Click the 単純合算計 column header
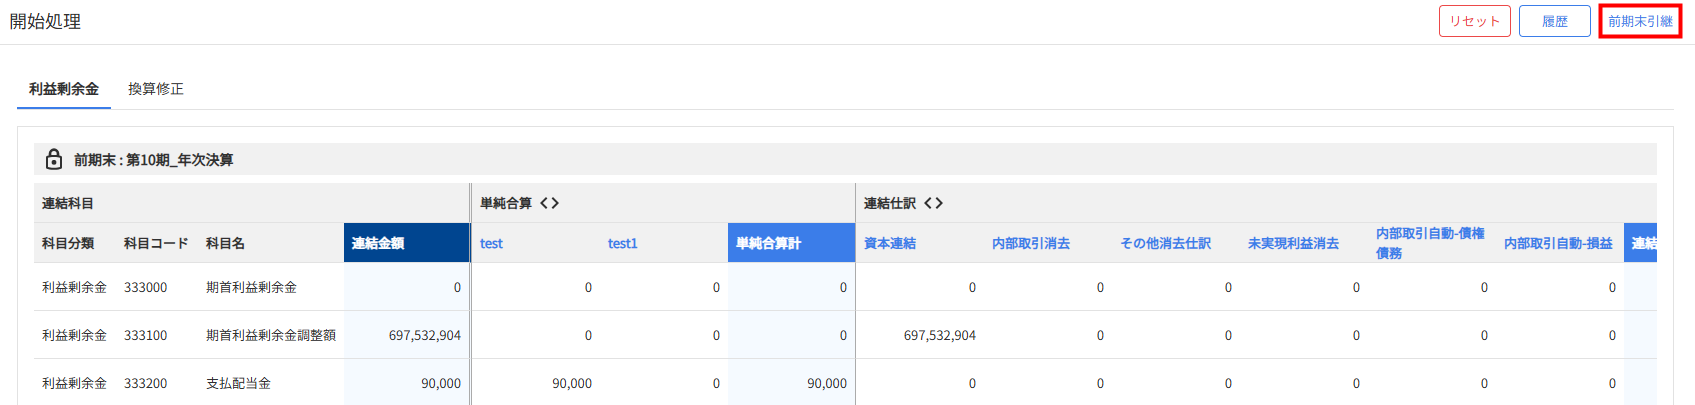The width and height of the screenshot is (1695, 405). (x=768, y=243)
